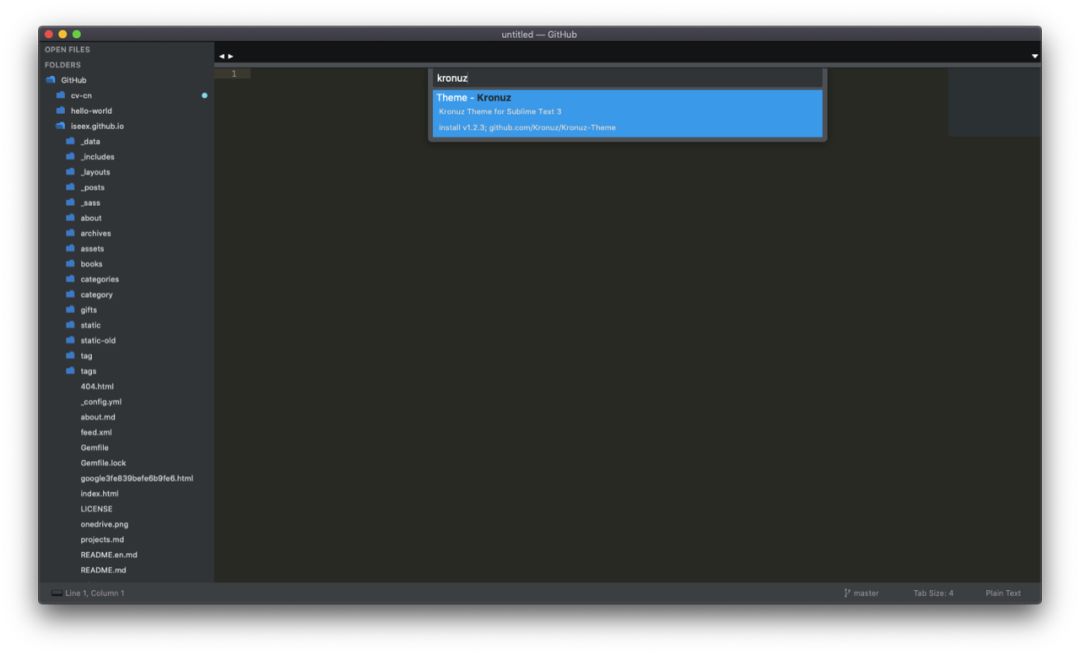This screenshot has height=655, width=1080.
Task: Click the about folder icon
Action: pyautogui.click(x=70, y=218)
